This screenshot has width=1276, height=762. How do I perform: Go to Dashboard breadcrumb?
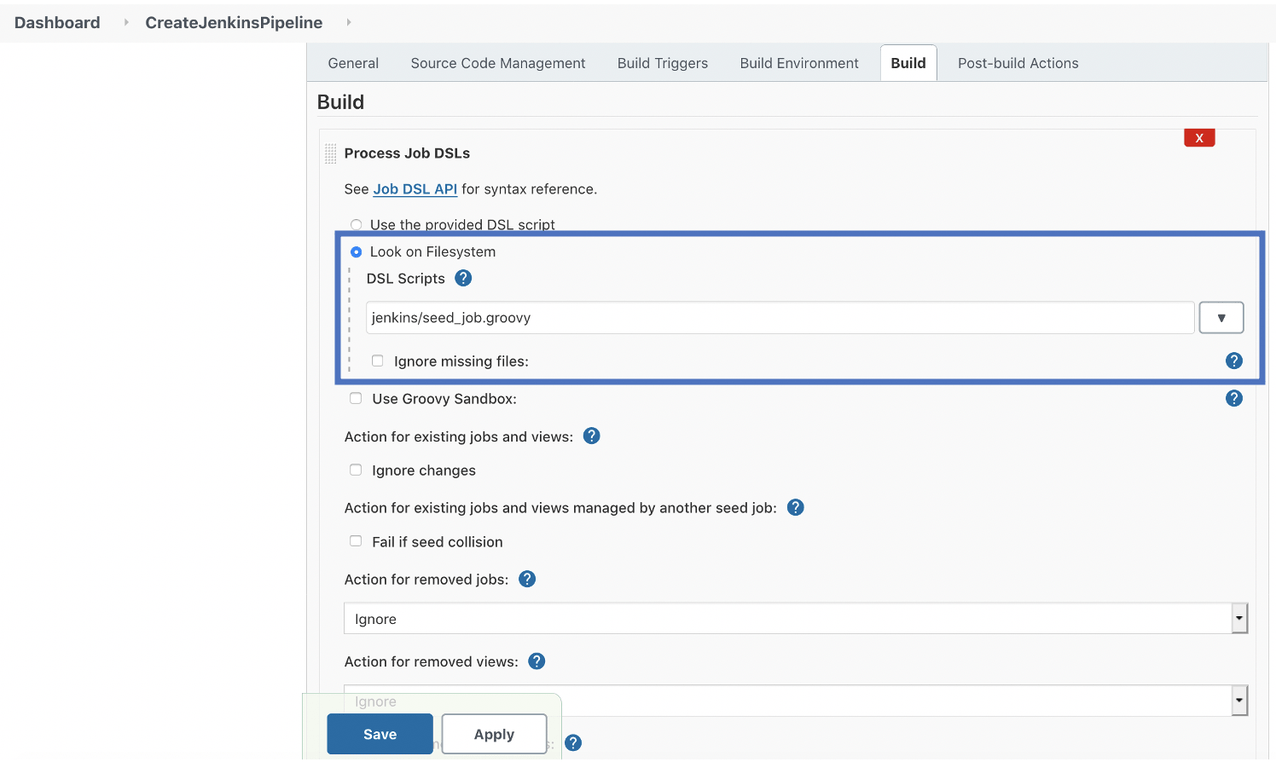(x=57, y=22)
